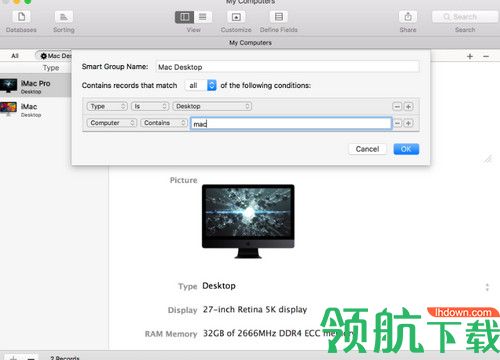The width and height of the screenshot is (500, 360).
Task: Click the text field containing mac
Action: (291, 124)
